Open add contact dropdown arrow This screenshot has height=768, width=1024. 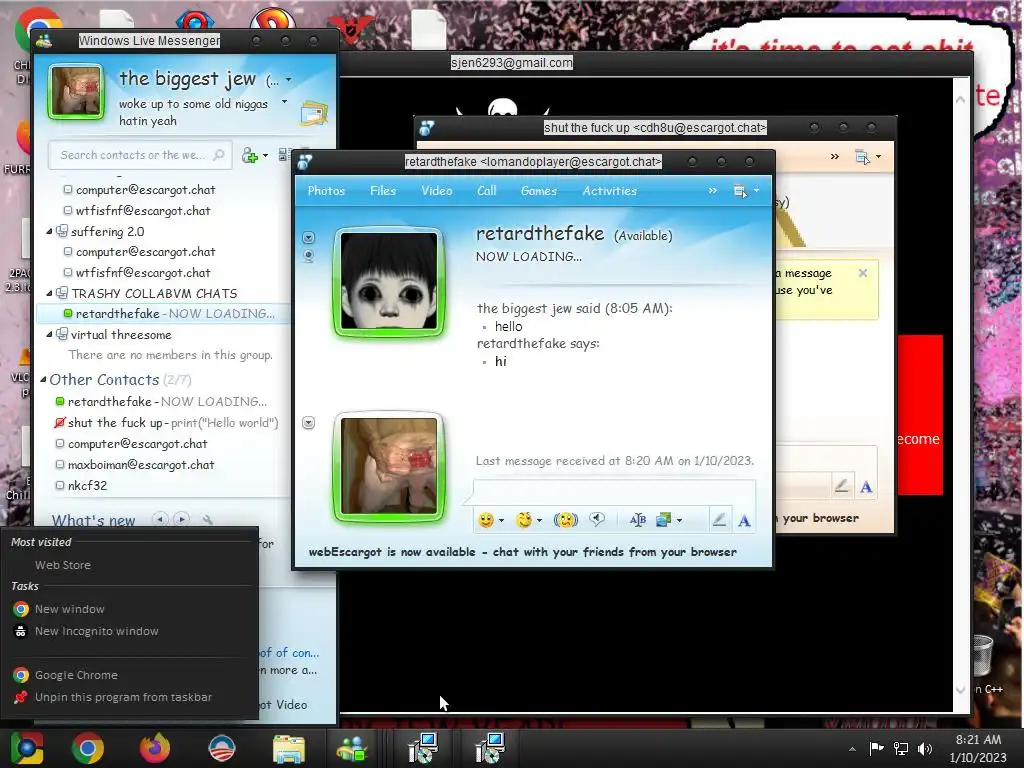pyautogui.click(x=265, y=155)
